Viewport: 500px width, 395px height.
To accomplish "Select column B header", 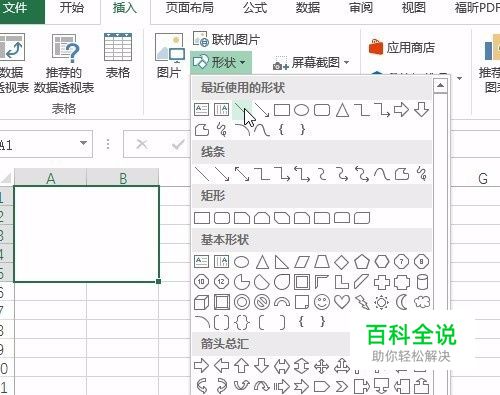I will coord(123,178).
